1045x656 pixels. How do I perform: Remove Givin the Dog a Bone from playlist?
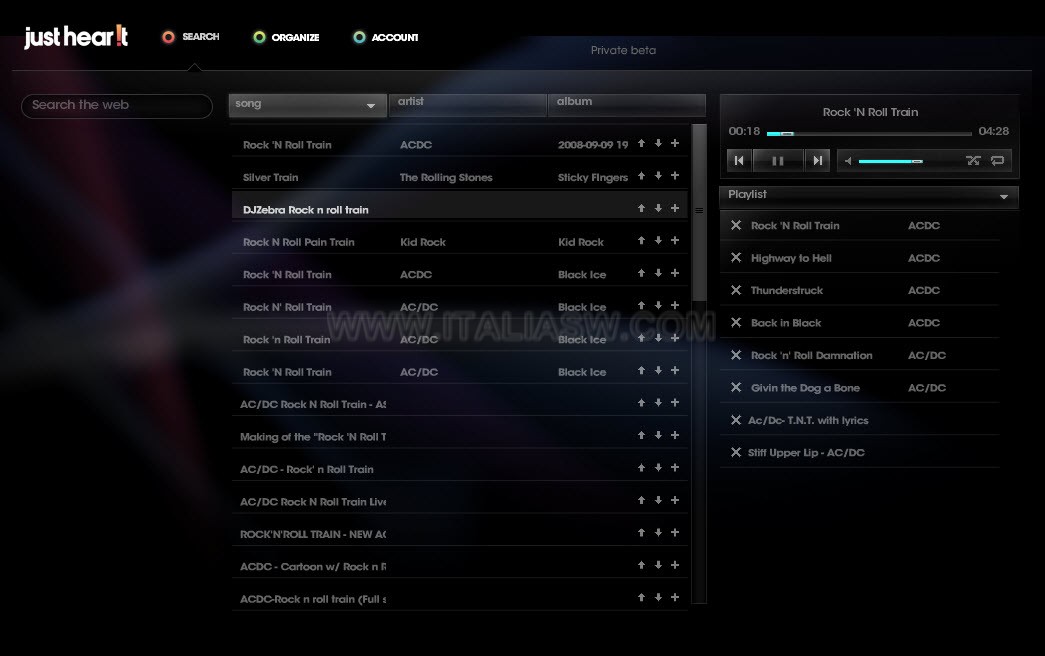pyautogui.click(x=736, y=387)
